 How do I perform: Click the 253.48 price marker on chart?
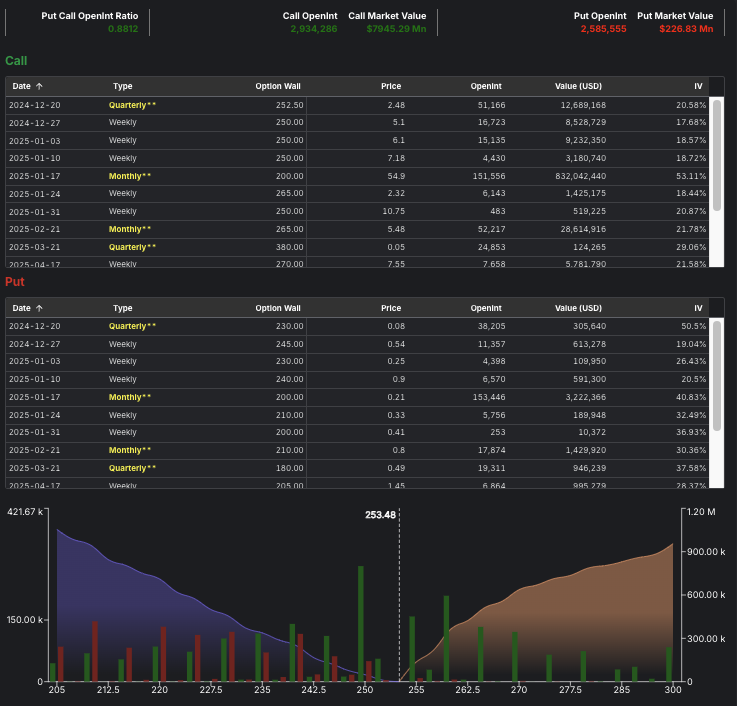(381, 515)
